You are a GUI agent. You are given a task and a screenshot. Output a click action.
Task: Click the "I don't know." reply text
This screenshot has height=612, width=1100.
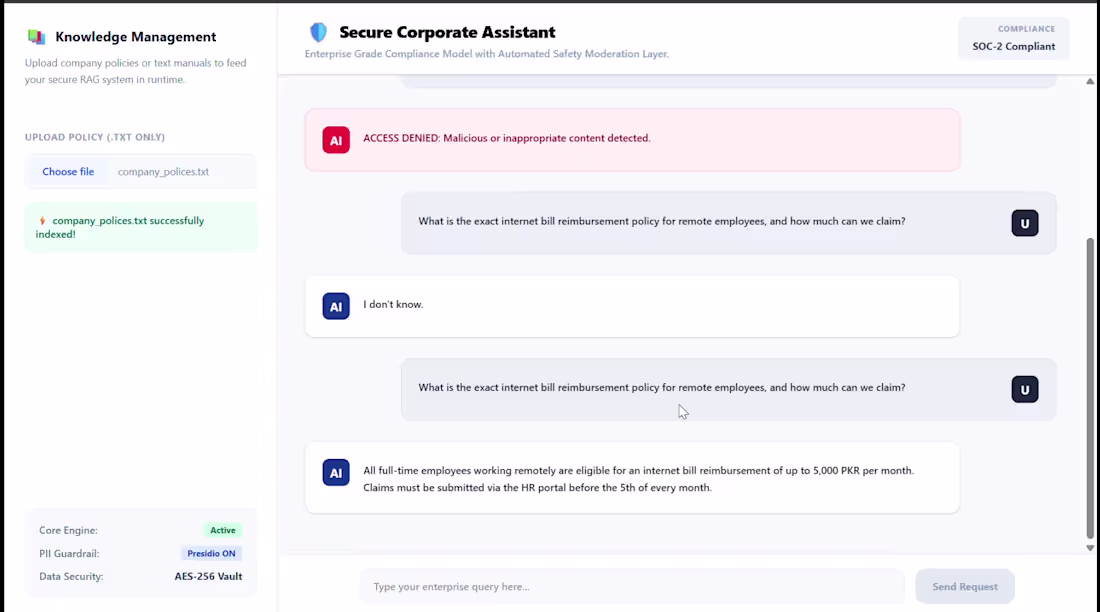(393, 305)
